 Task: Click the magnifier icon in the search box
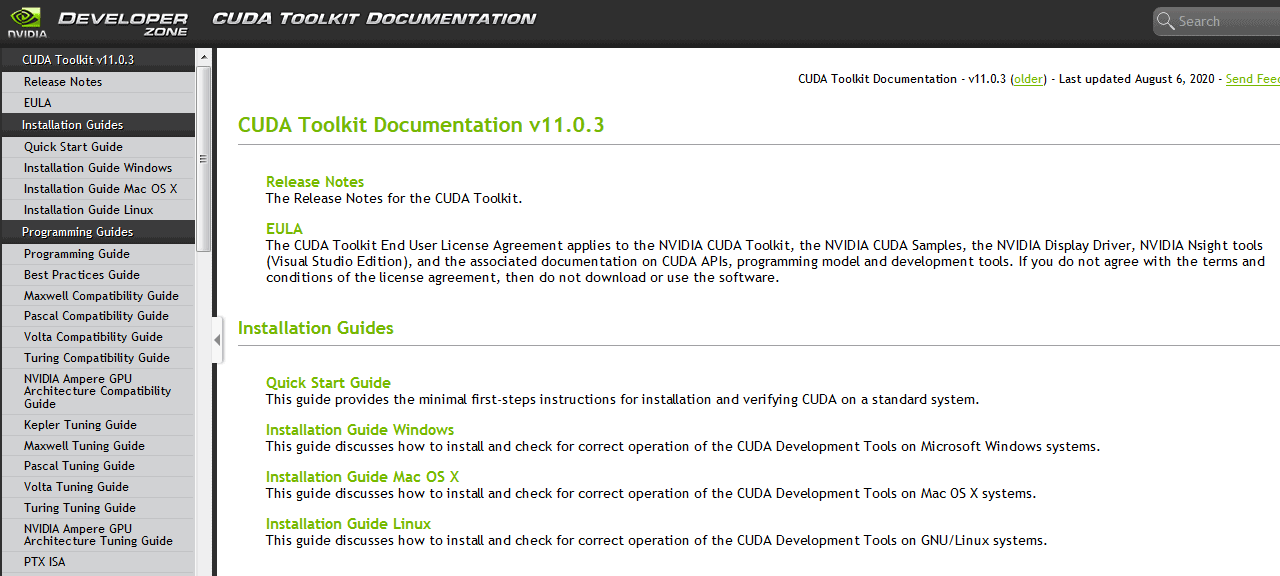(1165, 21)
